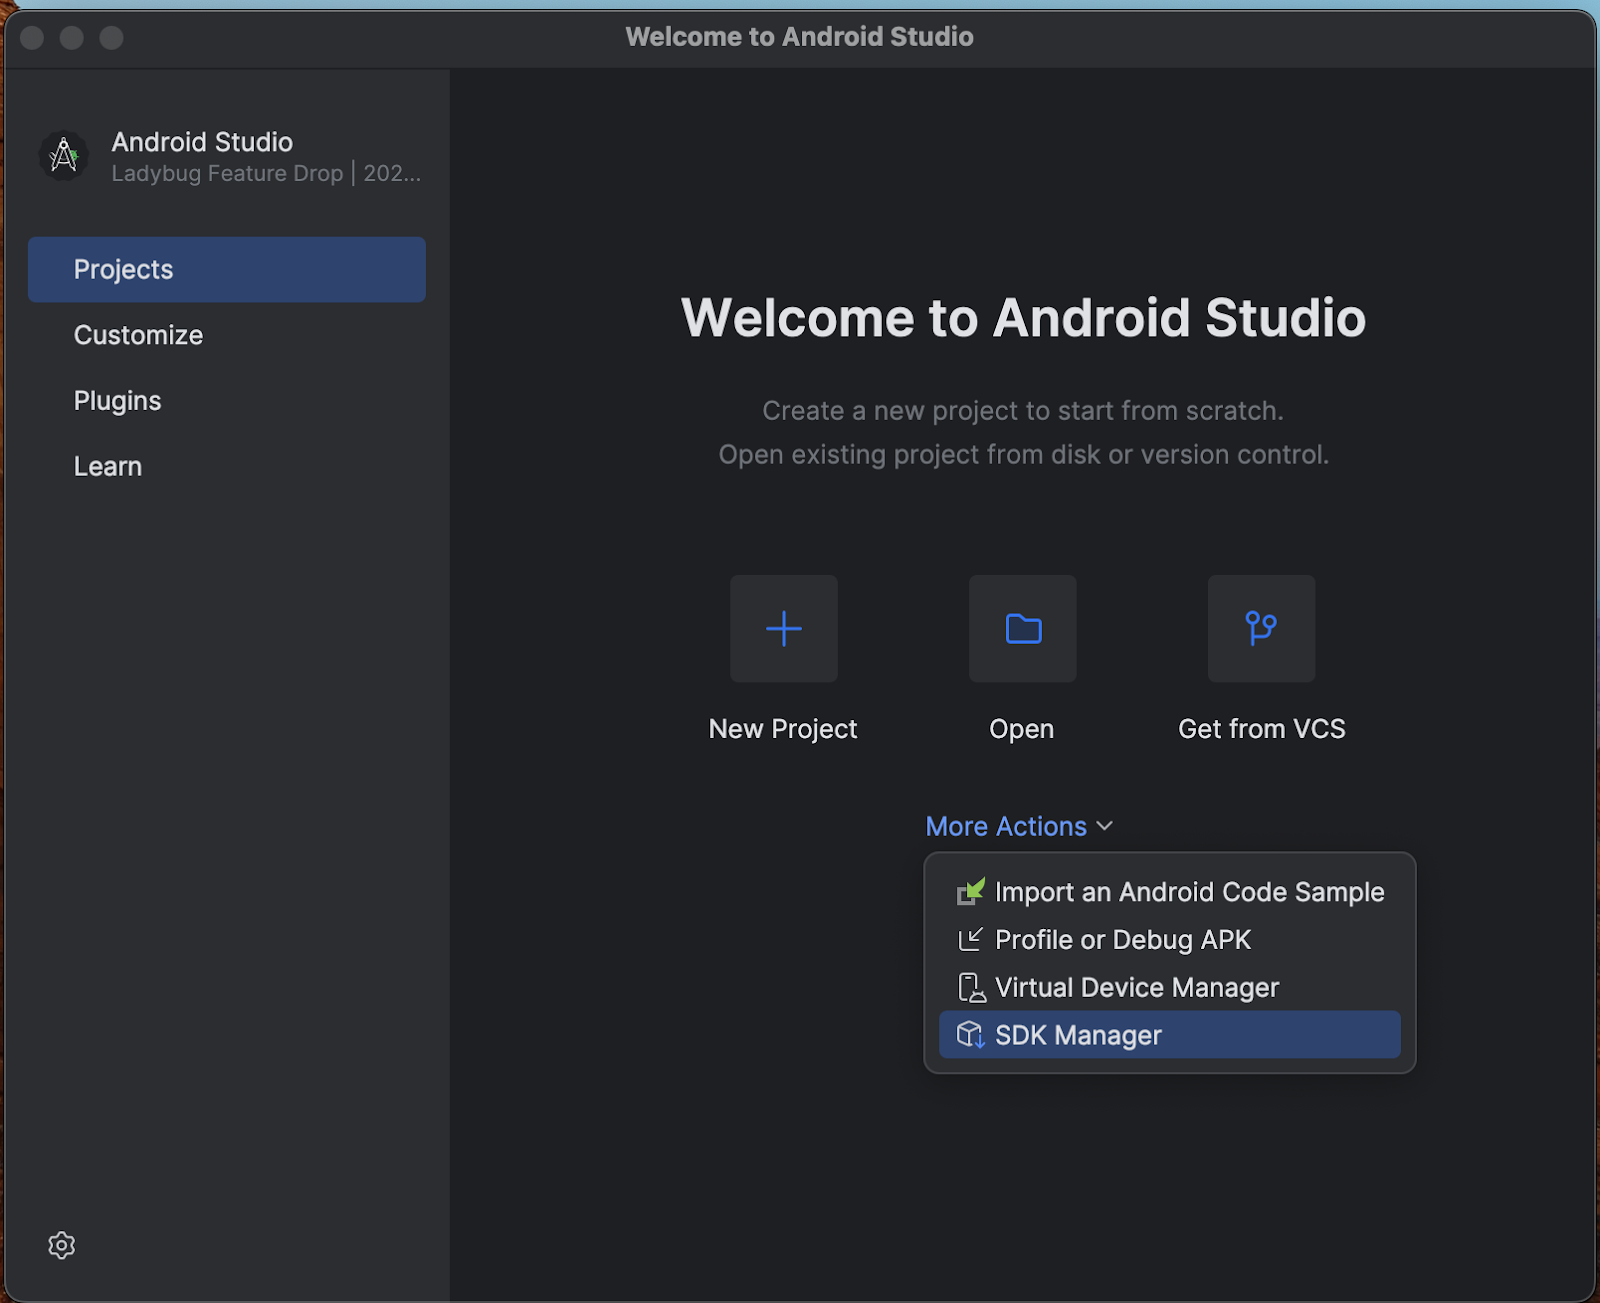Choose SDK Manager from the menu

pos(1078,1035)
